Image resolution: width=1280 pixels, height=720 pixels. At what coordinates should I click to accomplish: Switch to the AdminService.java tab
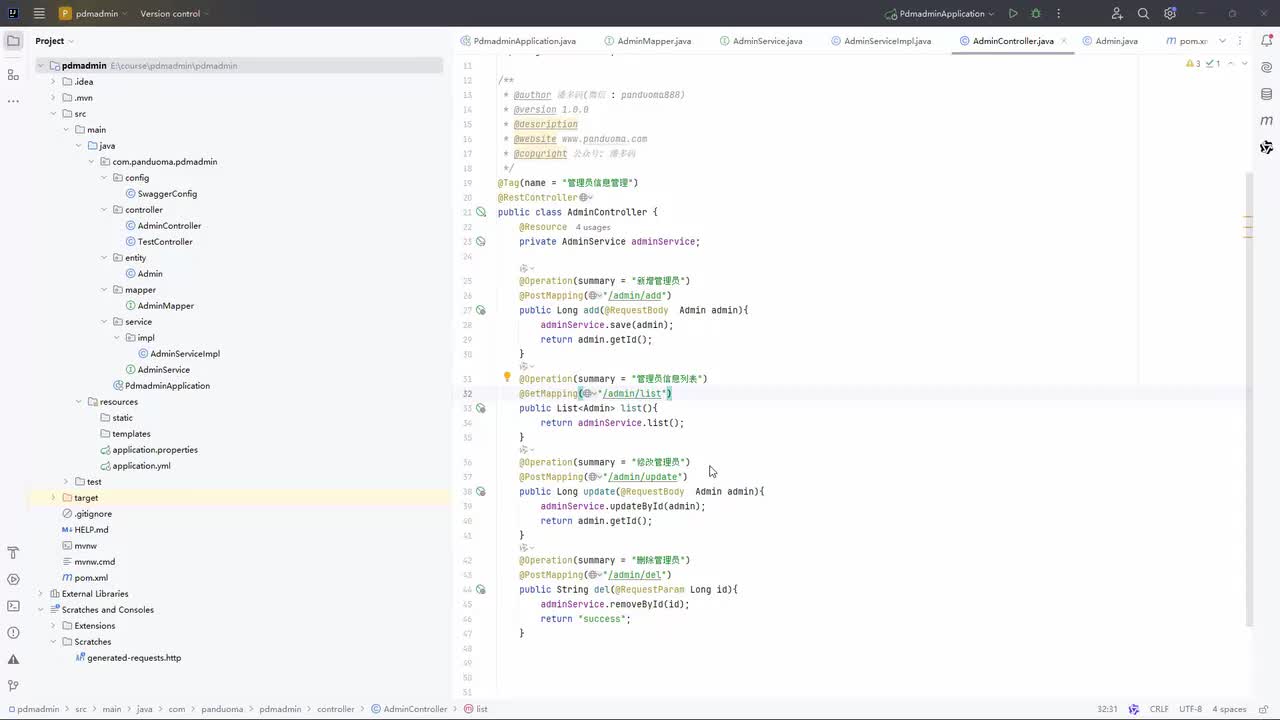coord(767,41)
